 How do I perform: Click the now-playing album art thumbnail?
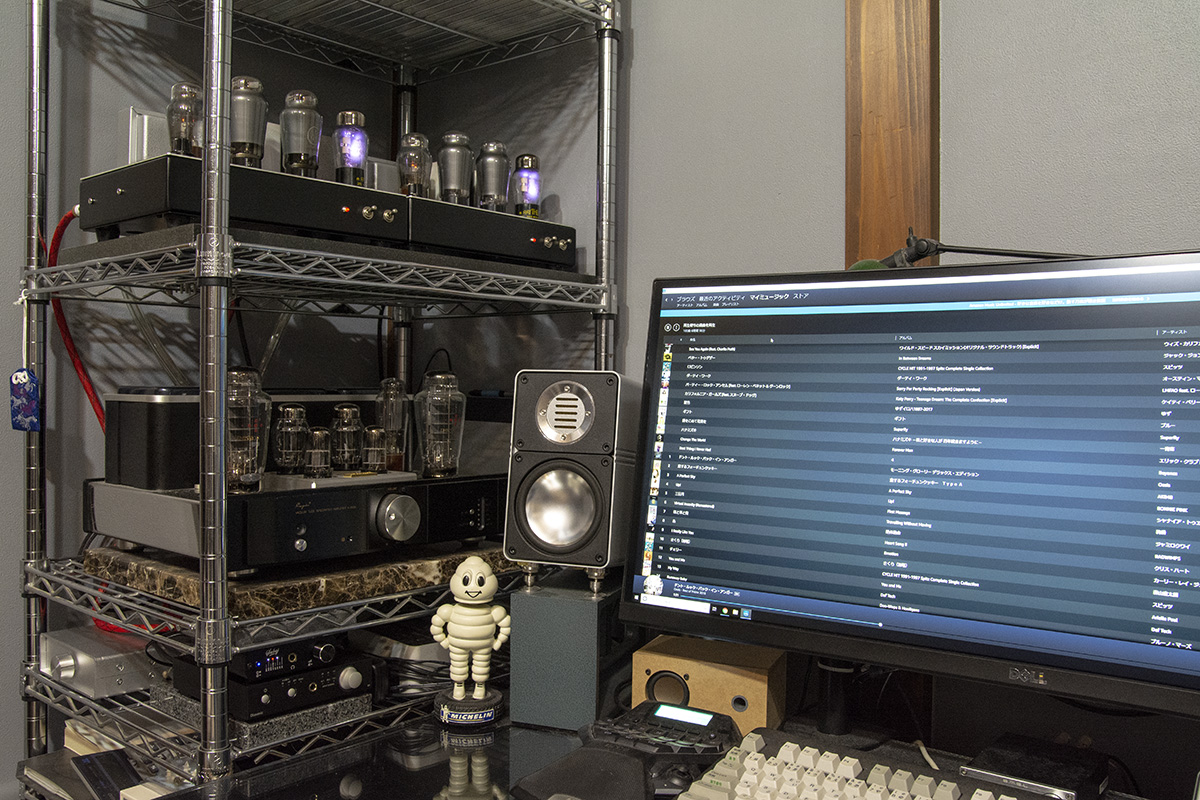pyautogui.click(x=653, y=585)
